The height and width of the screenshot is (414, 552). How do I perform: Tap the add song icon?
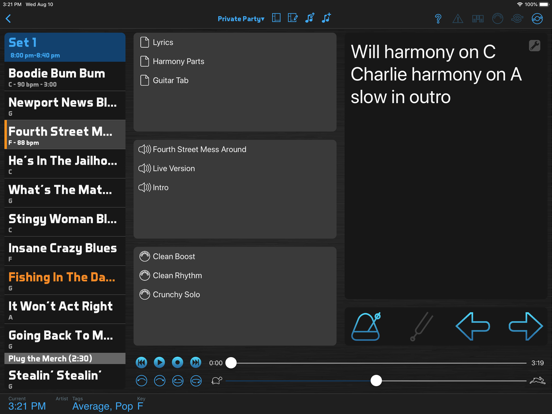click(326, 18)
